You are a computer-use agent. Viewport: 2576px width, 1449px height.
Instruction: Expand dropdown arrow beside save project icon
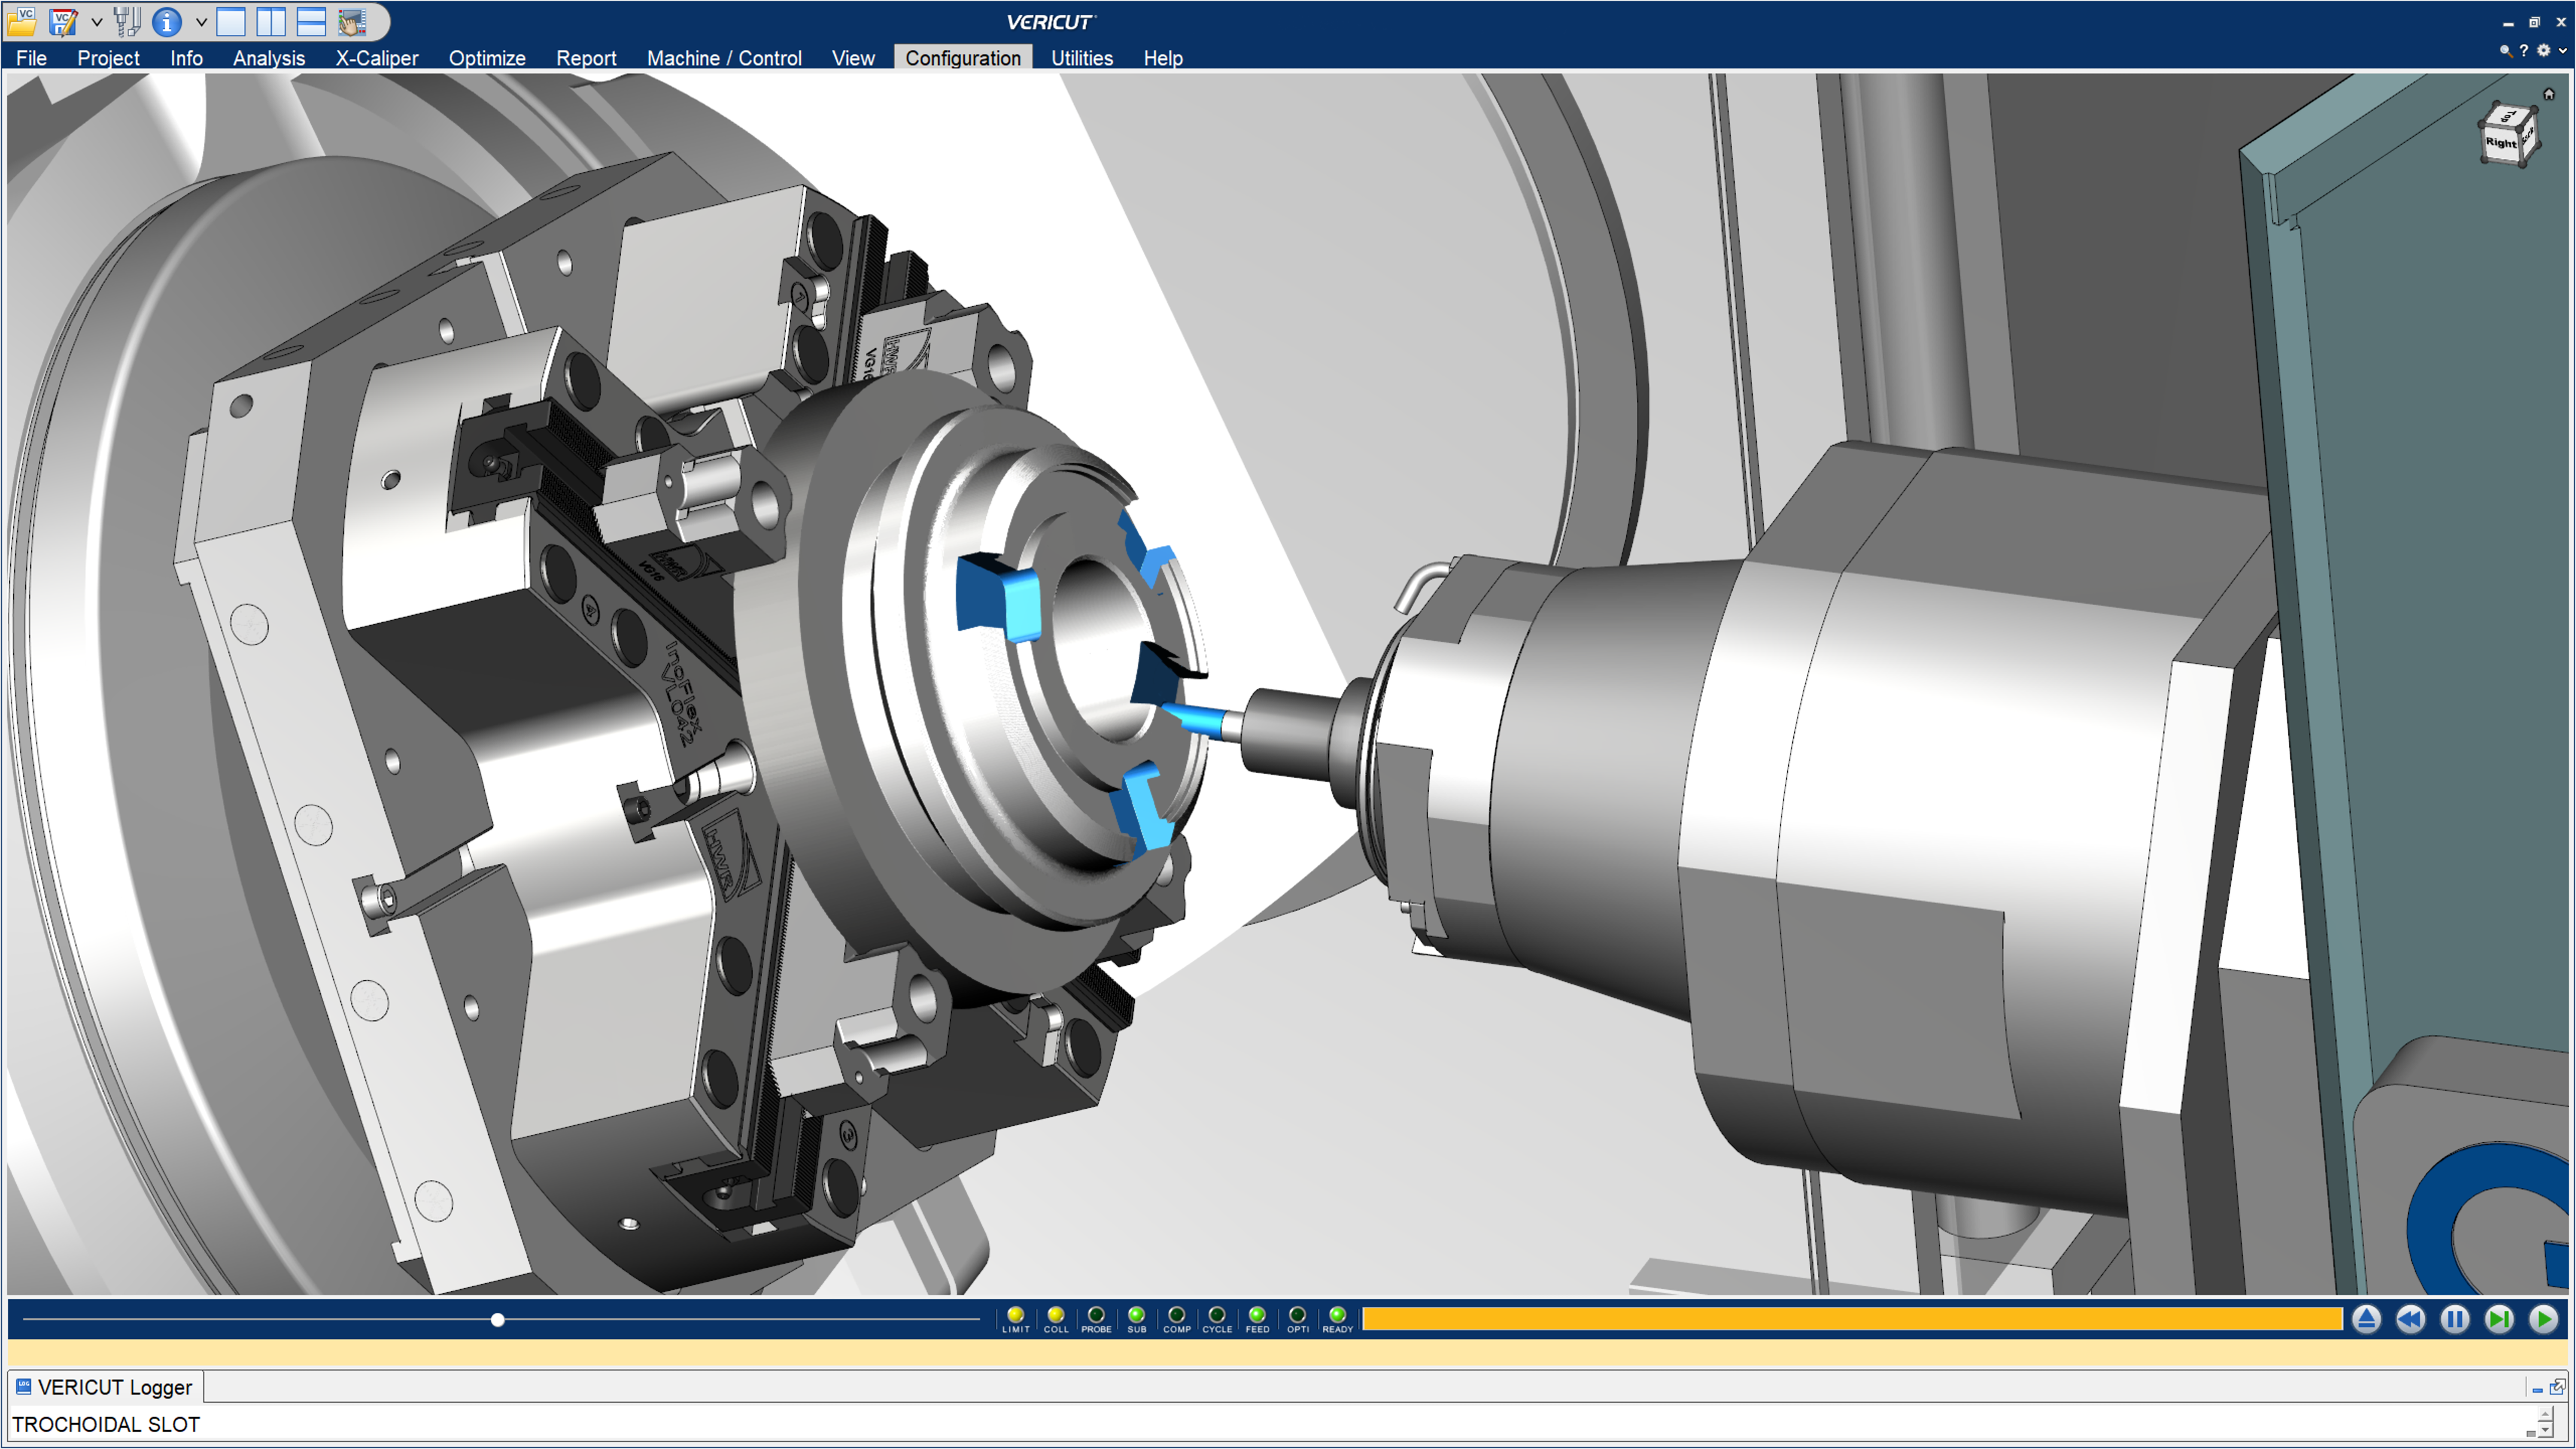pyautogui.click(x=97, y=22)
